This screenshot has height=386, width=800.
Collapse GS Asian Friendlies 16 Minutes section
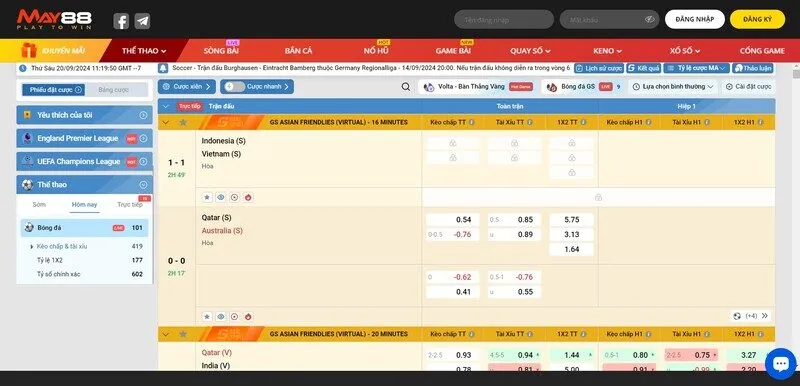pos(165,122)
